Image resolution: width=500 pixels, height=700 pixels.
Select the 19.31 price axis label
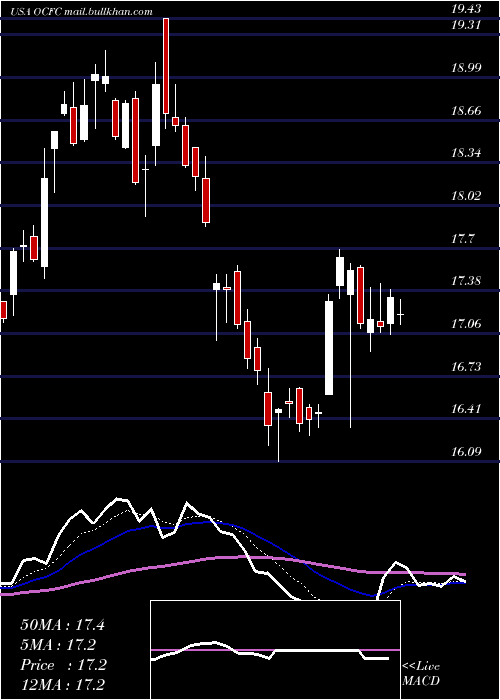coord(466,25)
